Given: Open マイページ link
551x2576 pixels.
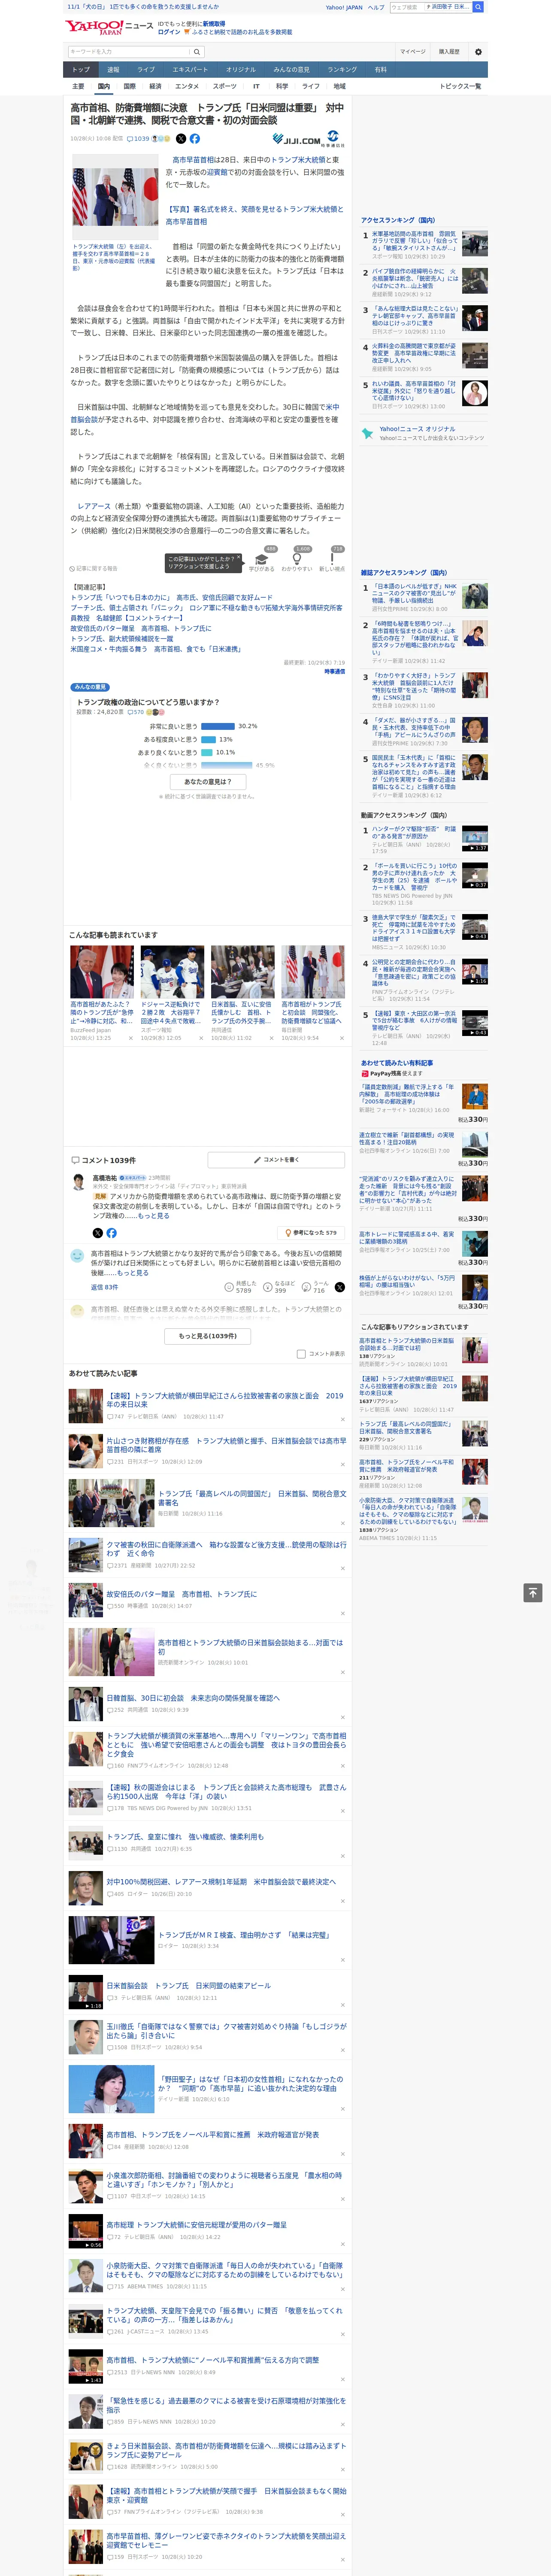Looking at the screenshot, I should tap(412, 51).
